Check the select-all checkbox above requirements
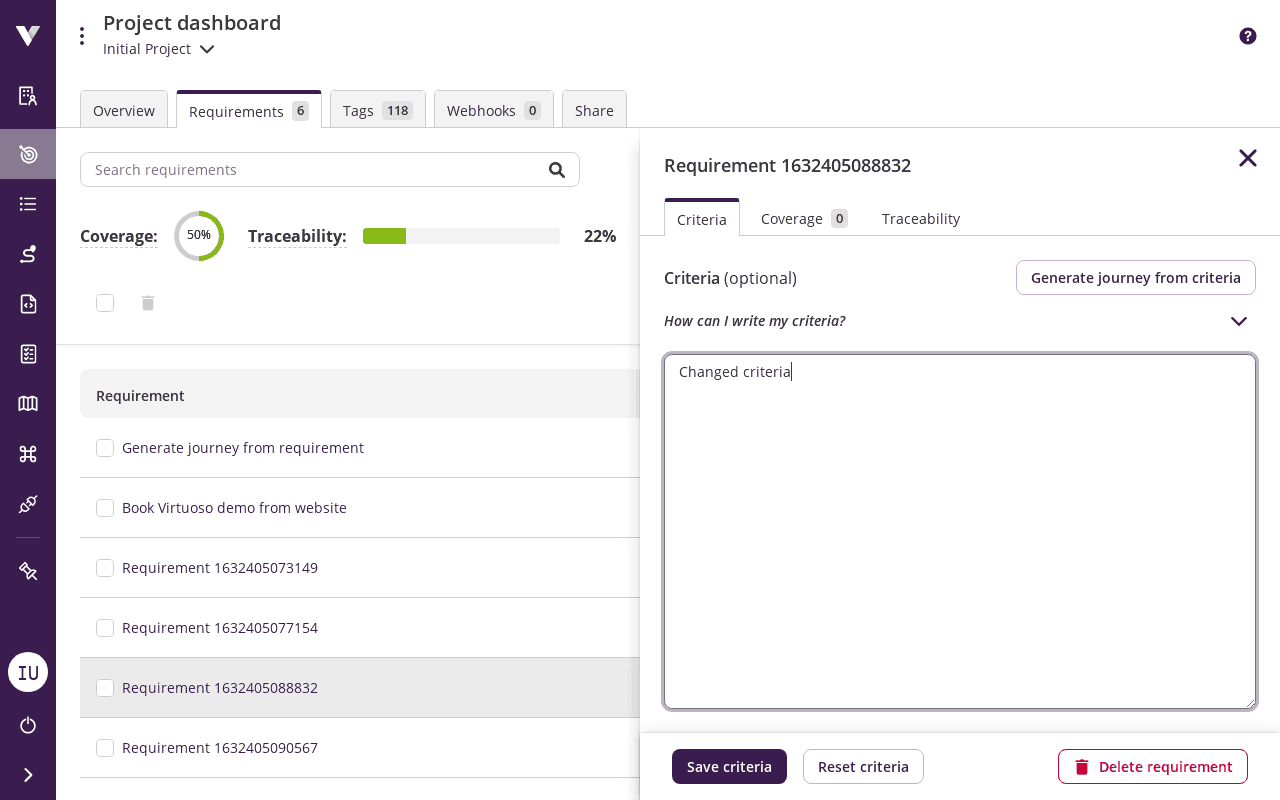Viewport: 1280px width, 800px height. [105, 303]
